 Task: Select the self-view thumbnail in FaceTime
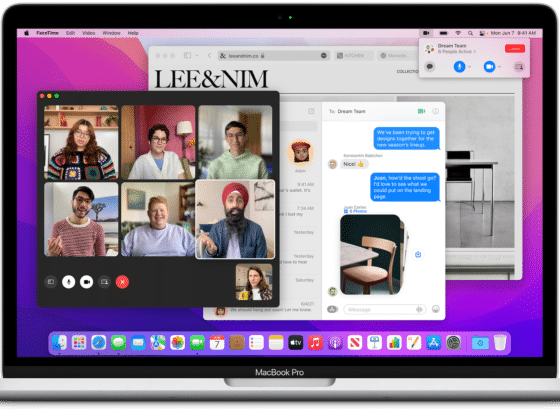tap(254, 282)
